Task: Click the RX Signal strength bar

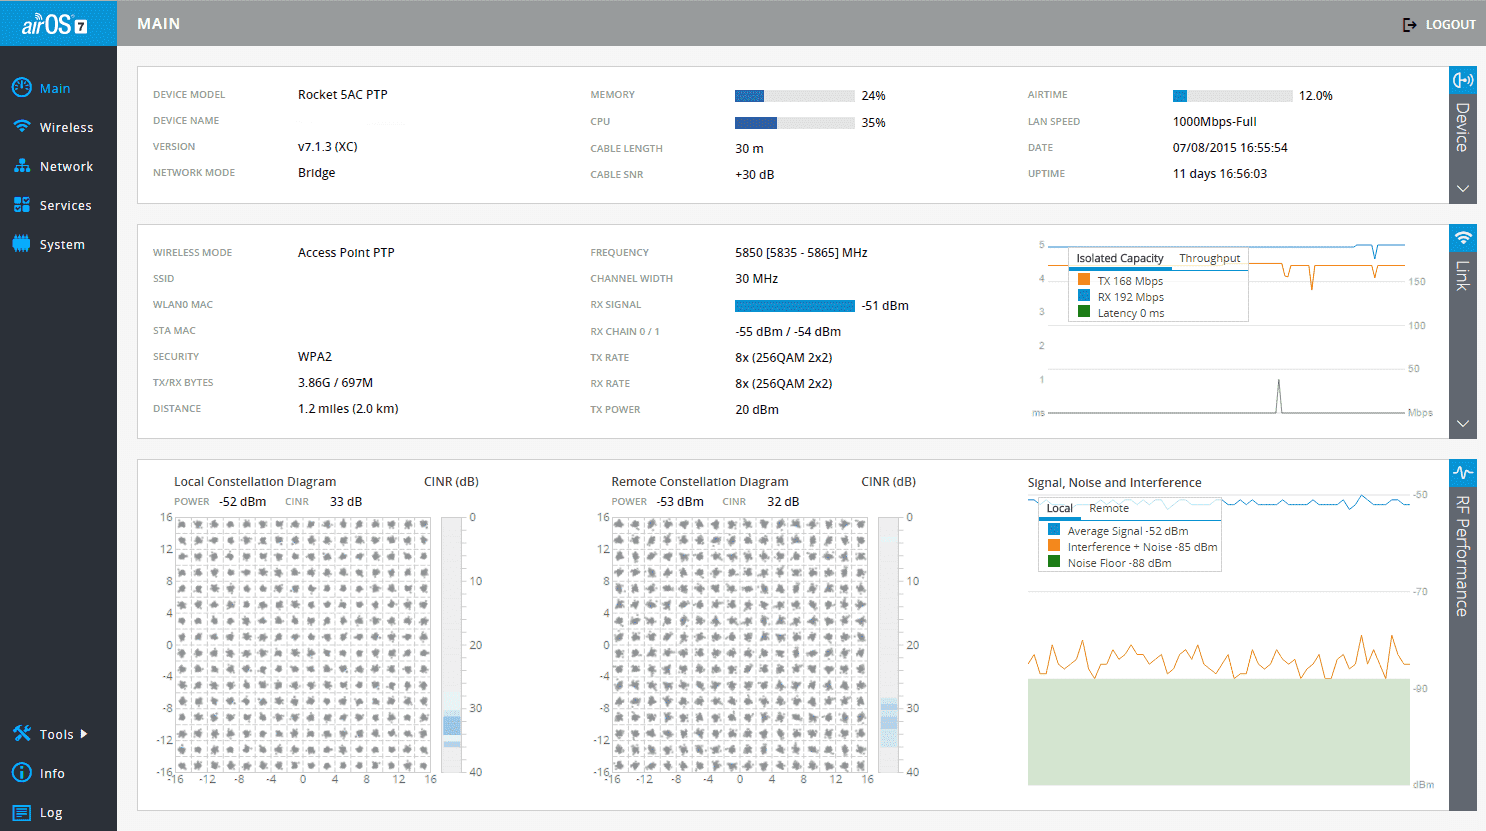Action: (794, 306)
